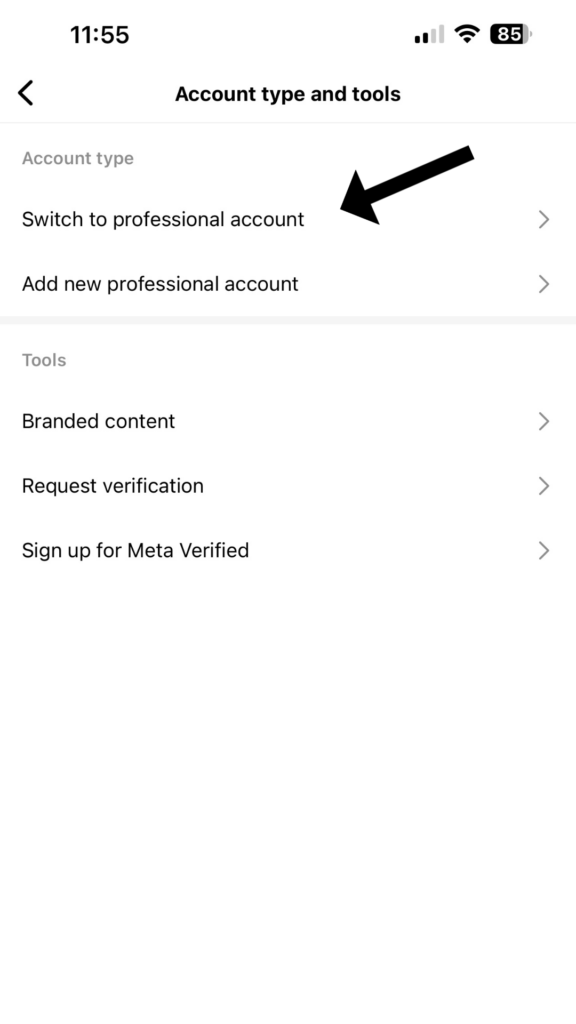Open chevron next to Sign up for Meta Verified
The height and width of the screenshot is (1024, 576).
543,551
